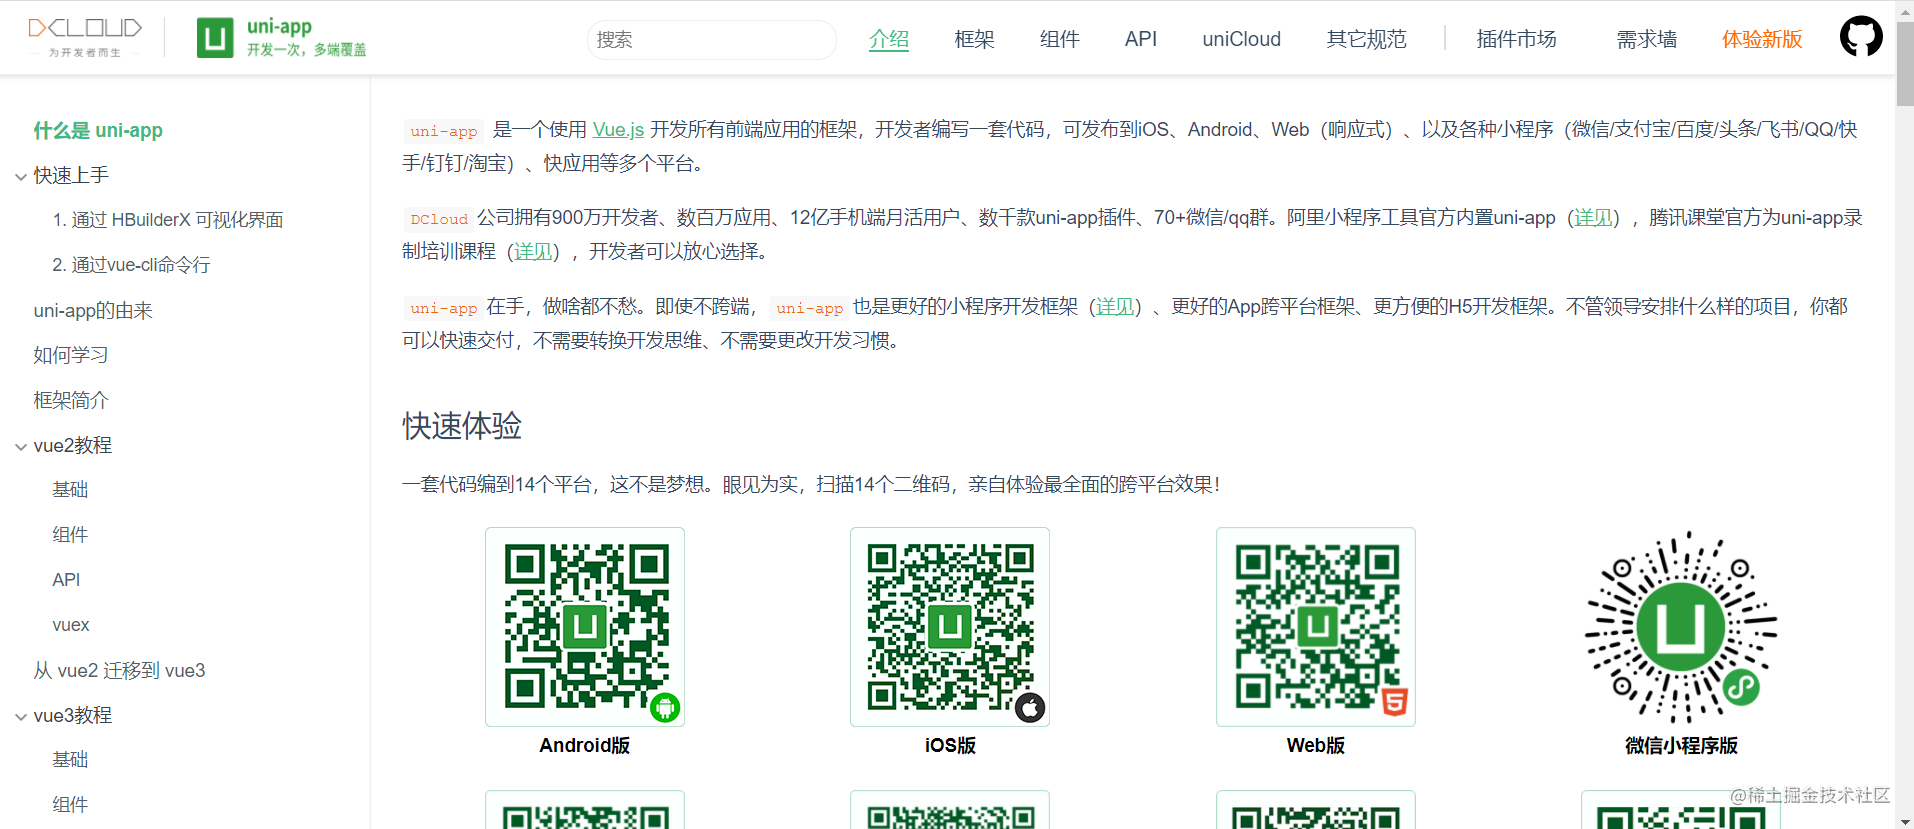Open the 框架 nav tab

[x=974, y=39]
